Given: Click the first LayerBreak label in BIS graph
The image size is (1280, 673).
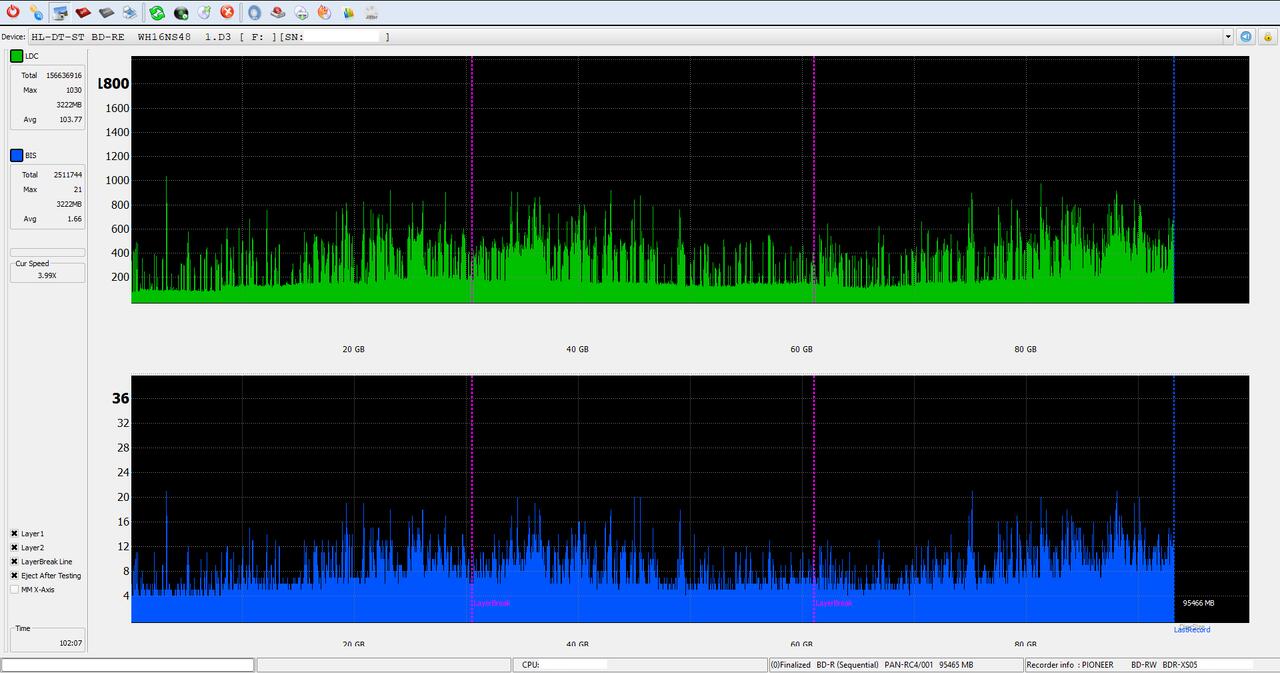Looking at the screenshot, I should (491, 603).
